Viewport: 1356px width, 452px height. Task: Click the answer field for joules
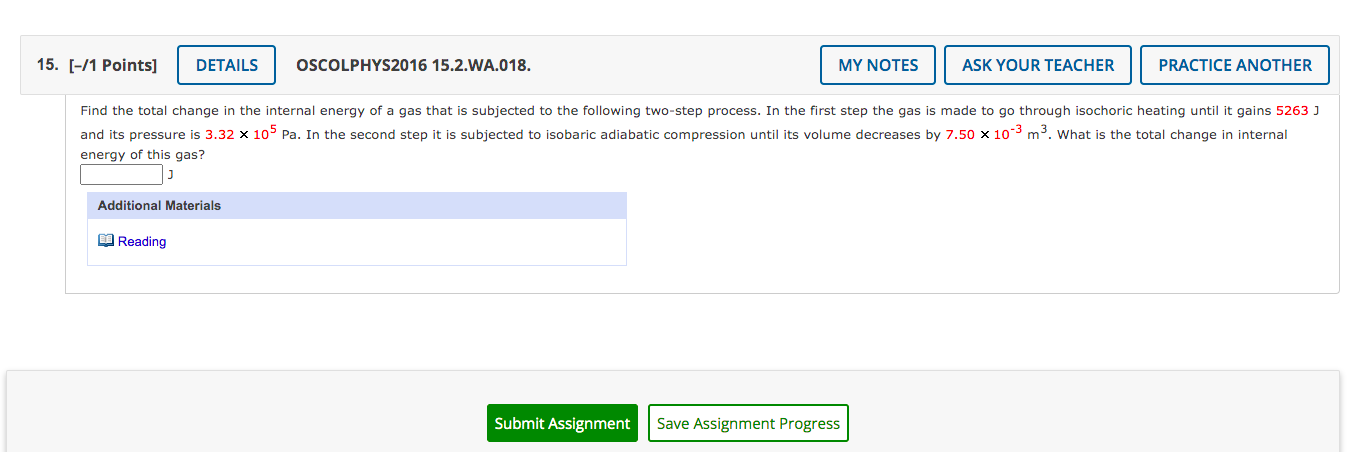121,175
